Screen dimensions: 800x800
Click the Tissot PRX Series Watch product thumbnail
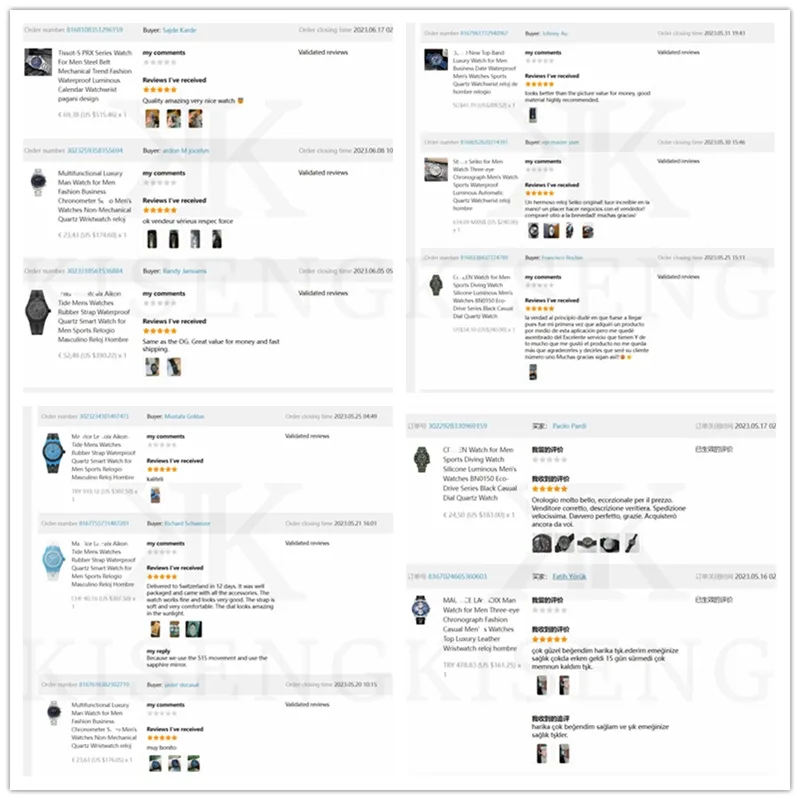tap(38, 62)
